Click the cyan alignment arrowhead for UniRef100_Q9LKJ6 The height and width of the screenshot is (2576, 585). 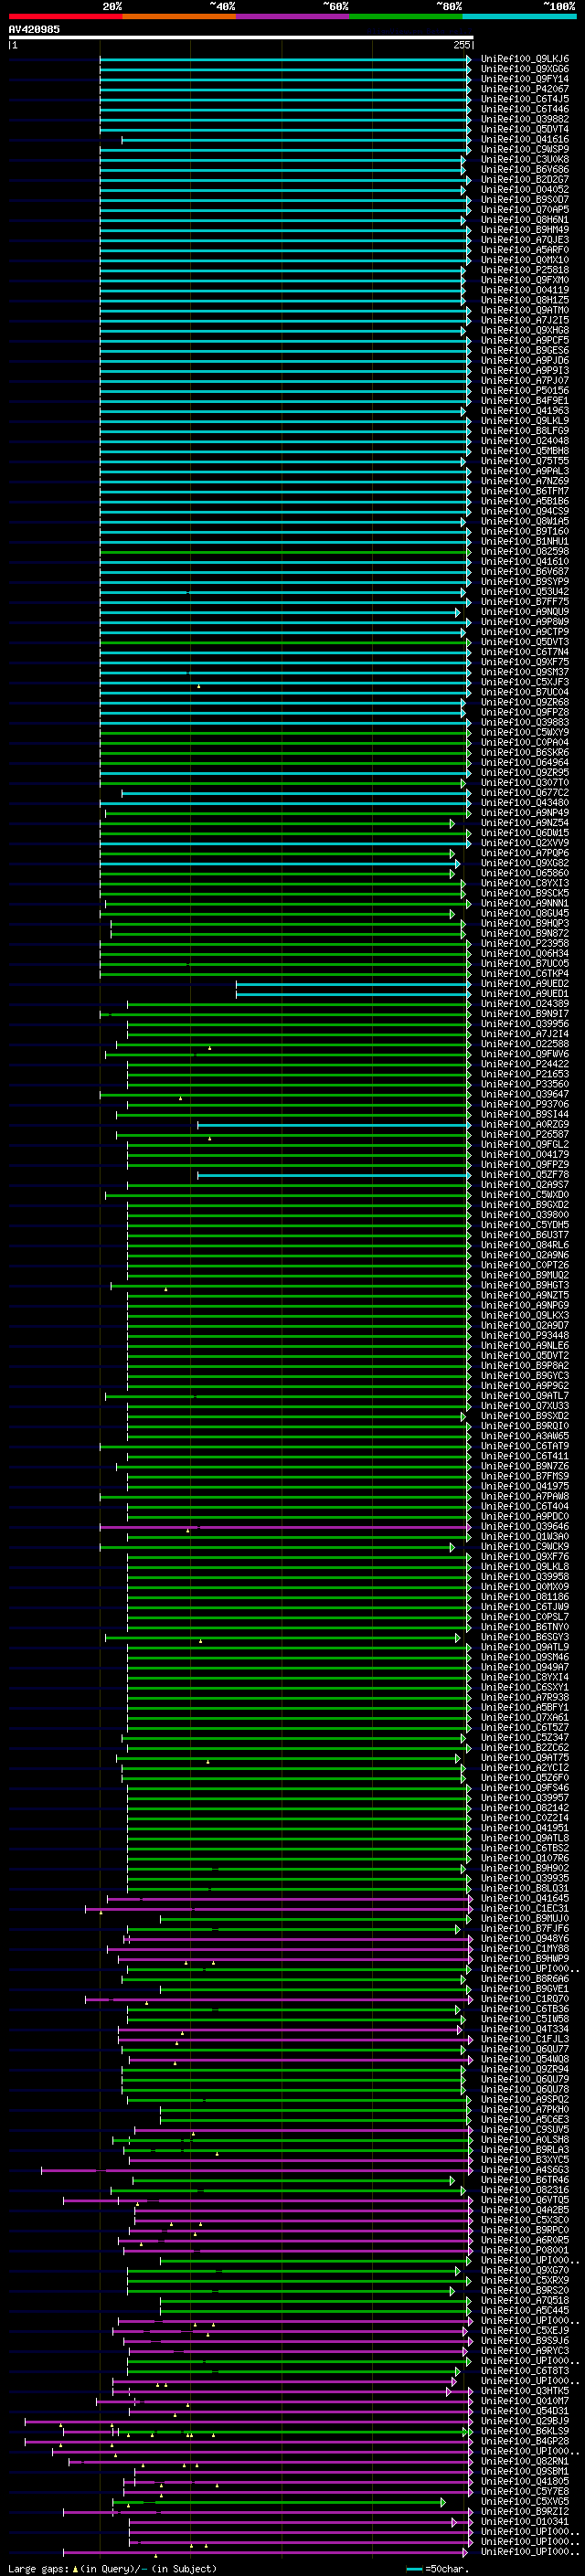(x=469, y=59)
